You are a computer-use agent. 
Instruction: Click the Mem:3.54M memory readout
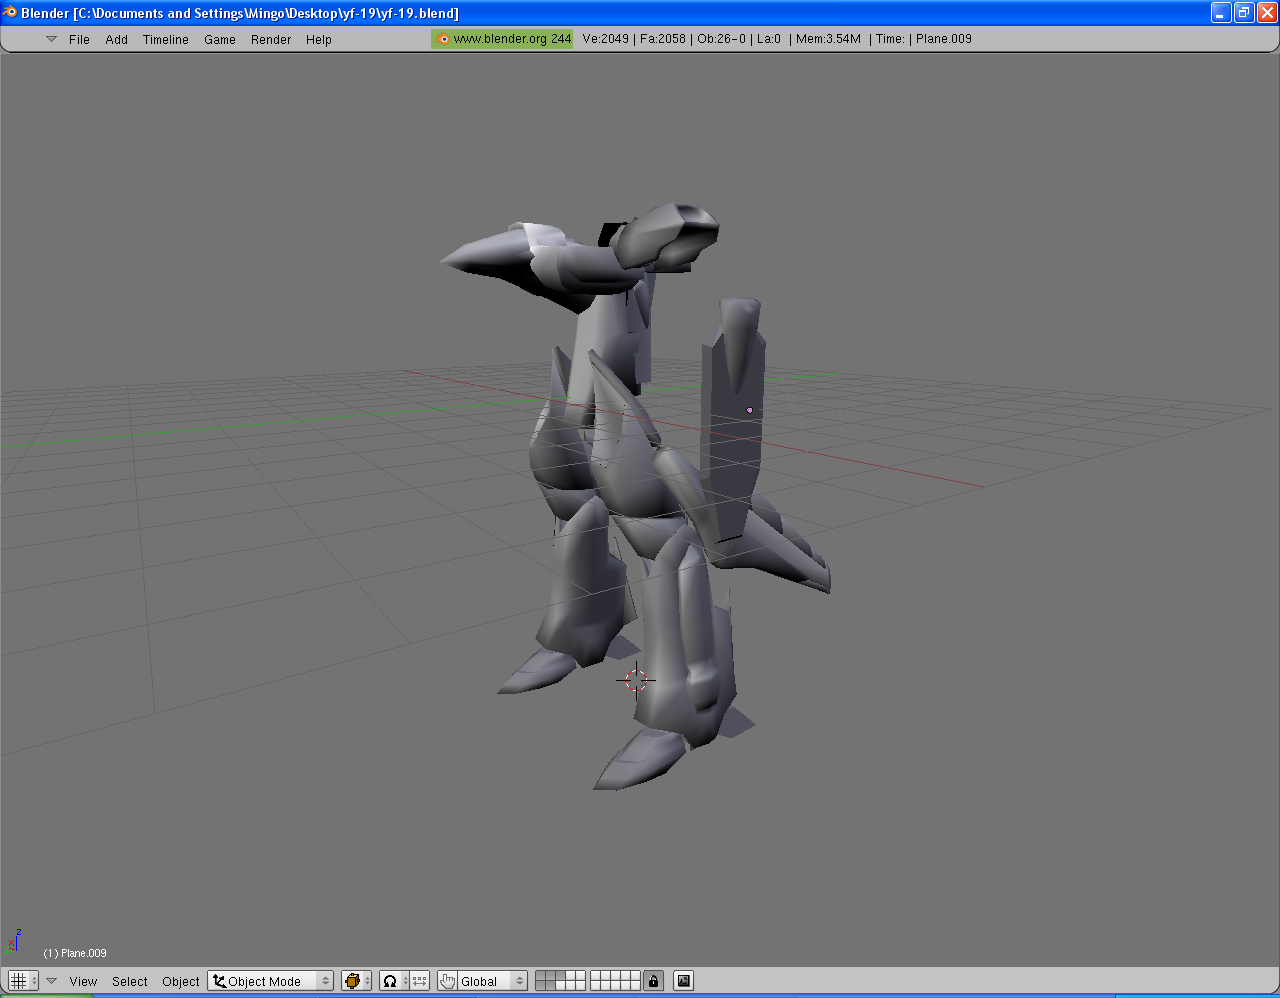[x=828, y=39]
